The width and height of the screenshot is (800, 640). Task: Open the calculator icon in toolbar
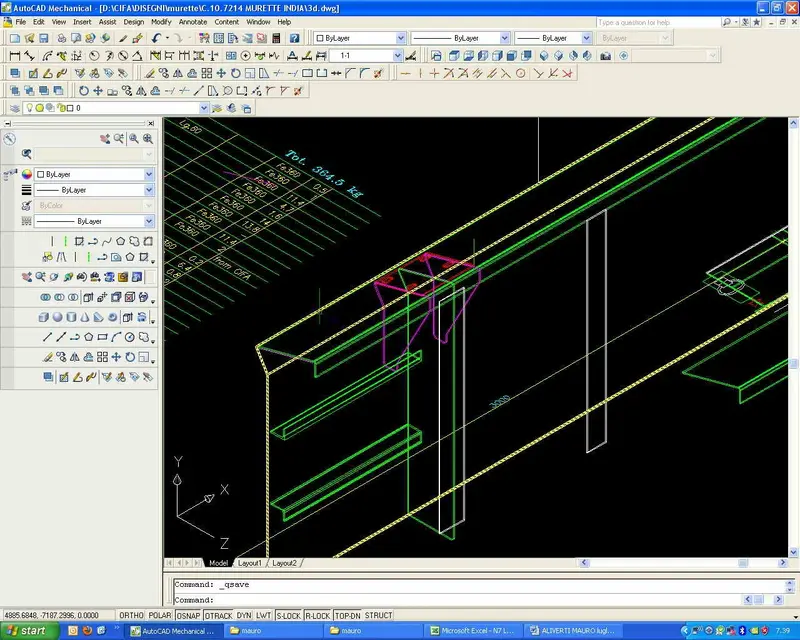pyautogui.click(x=276, y=38)
